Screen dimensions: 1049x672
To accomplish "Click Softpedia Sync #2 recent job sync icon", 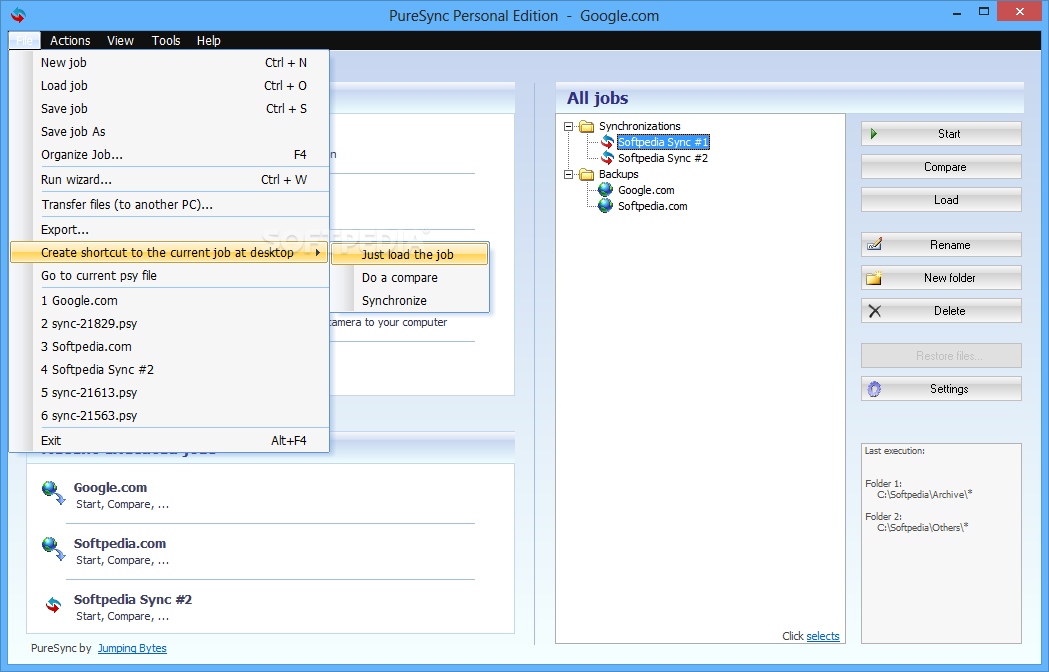I will [x=53, y=605].
